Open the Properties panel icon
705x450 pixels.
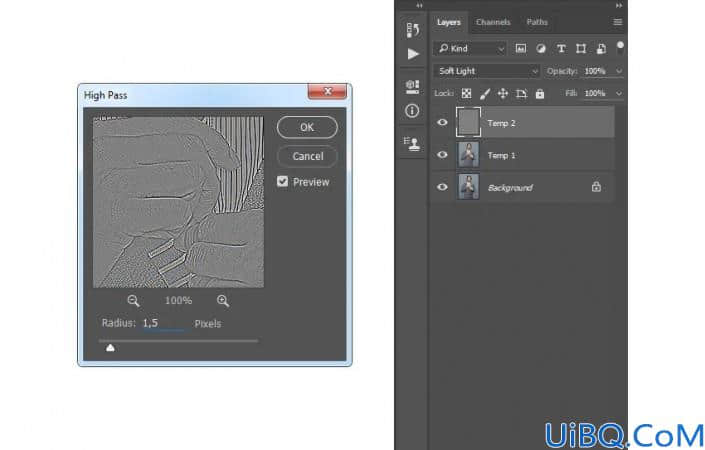coord(412,86)
